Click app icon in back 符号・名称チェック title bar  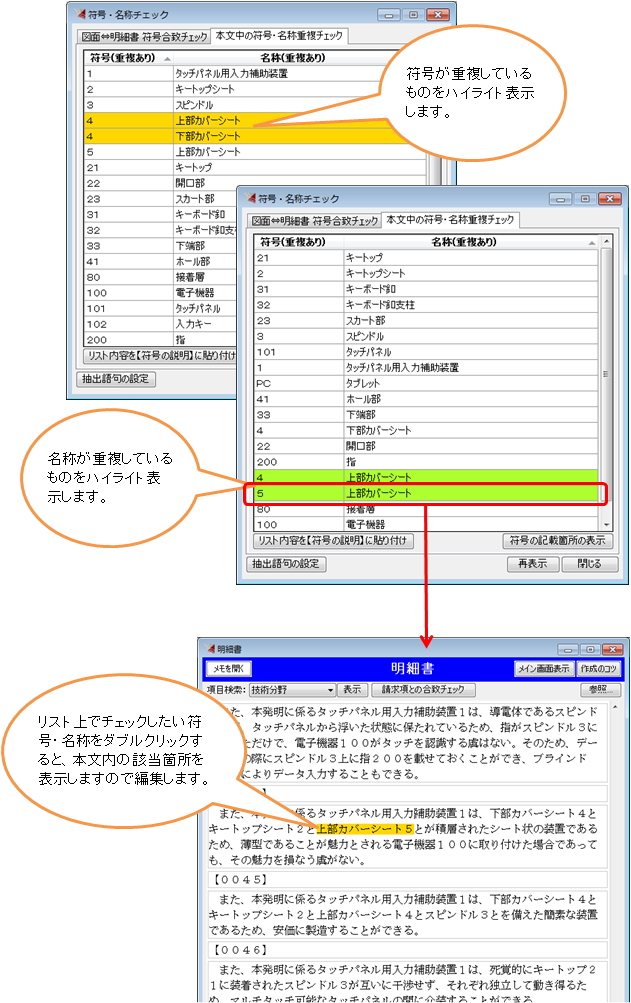click(x=81, y=14)
